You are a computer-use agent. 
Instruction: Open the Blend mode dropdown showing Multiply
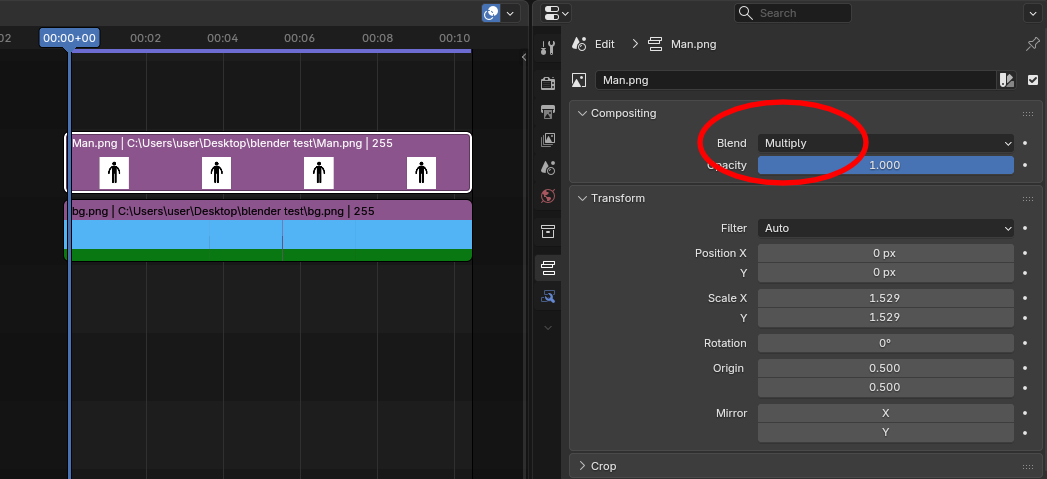pos(885,143)
